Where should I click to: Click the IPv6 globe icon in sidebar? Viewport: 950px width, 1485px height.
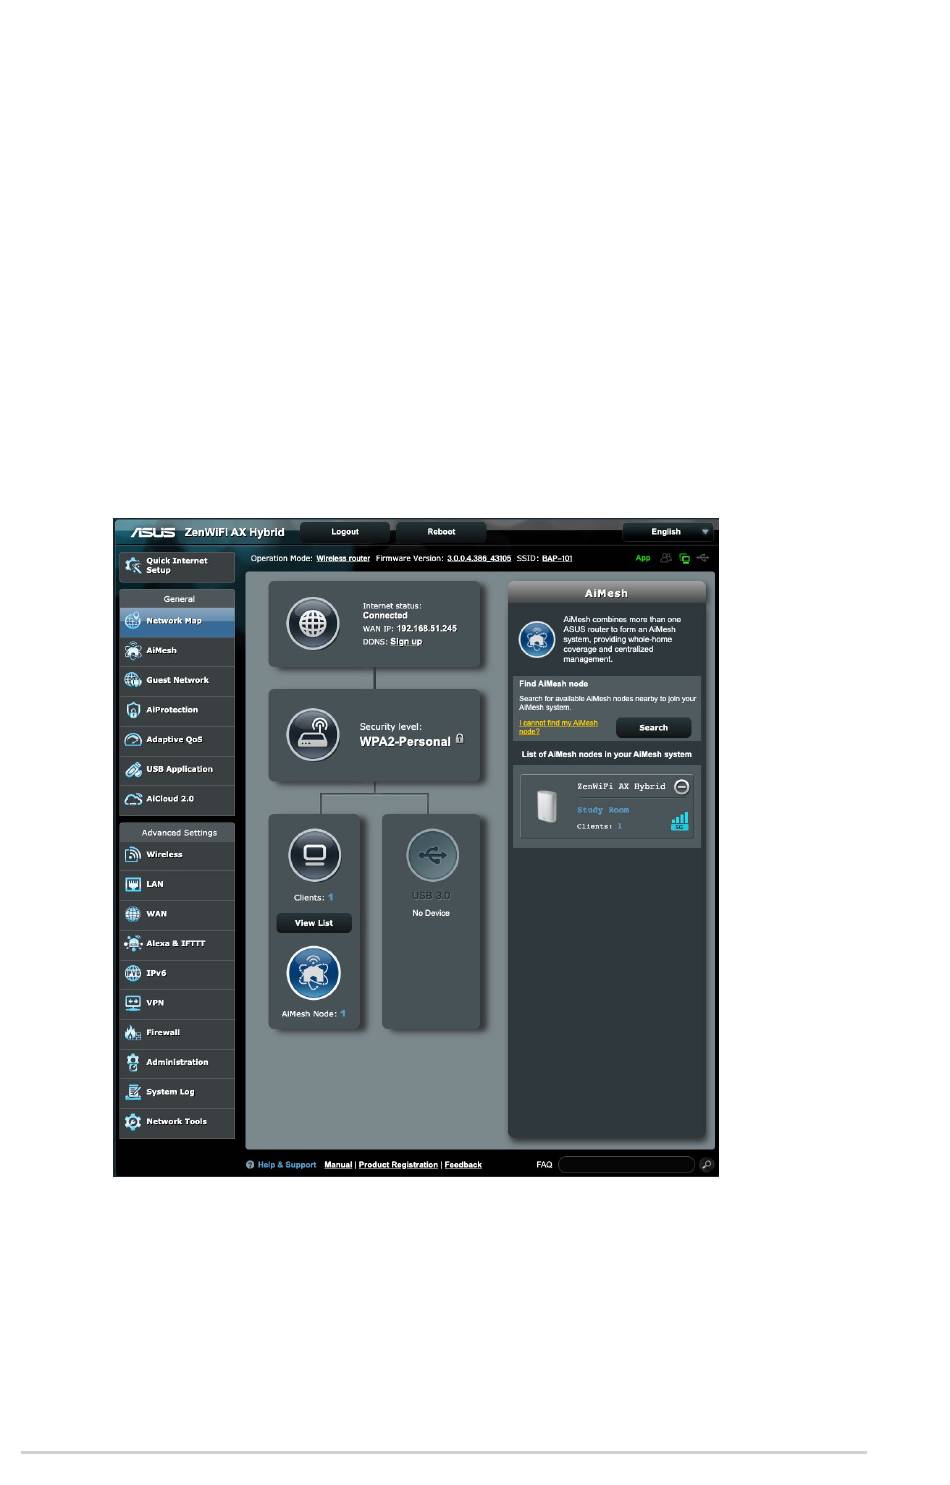click(133, 973)
